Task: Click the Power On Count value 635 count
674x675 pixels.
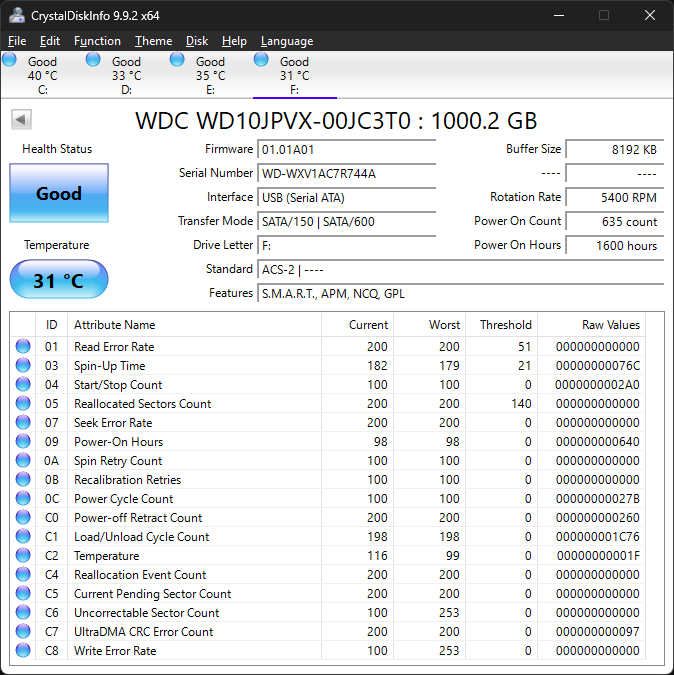Action: point(615,222)
